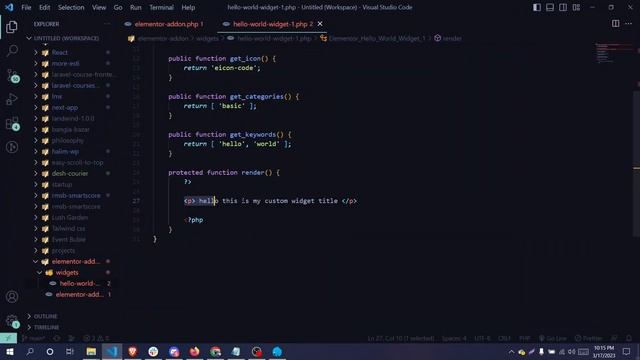640x360 pixels.
Task: Open the Run menu
Action: [x=136, y=7]
